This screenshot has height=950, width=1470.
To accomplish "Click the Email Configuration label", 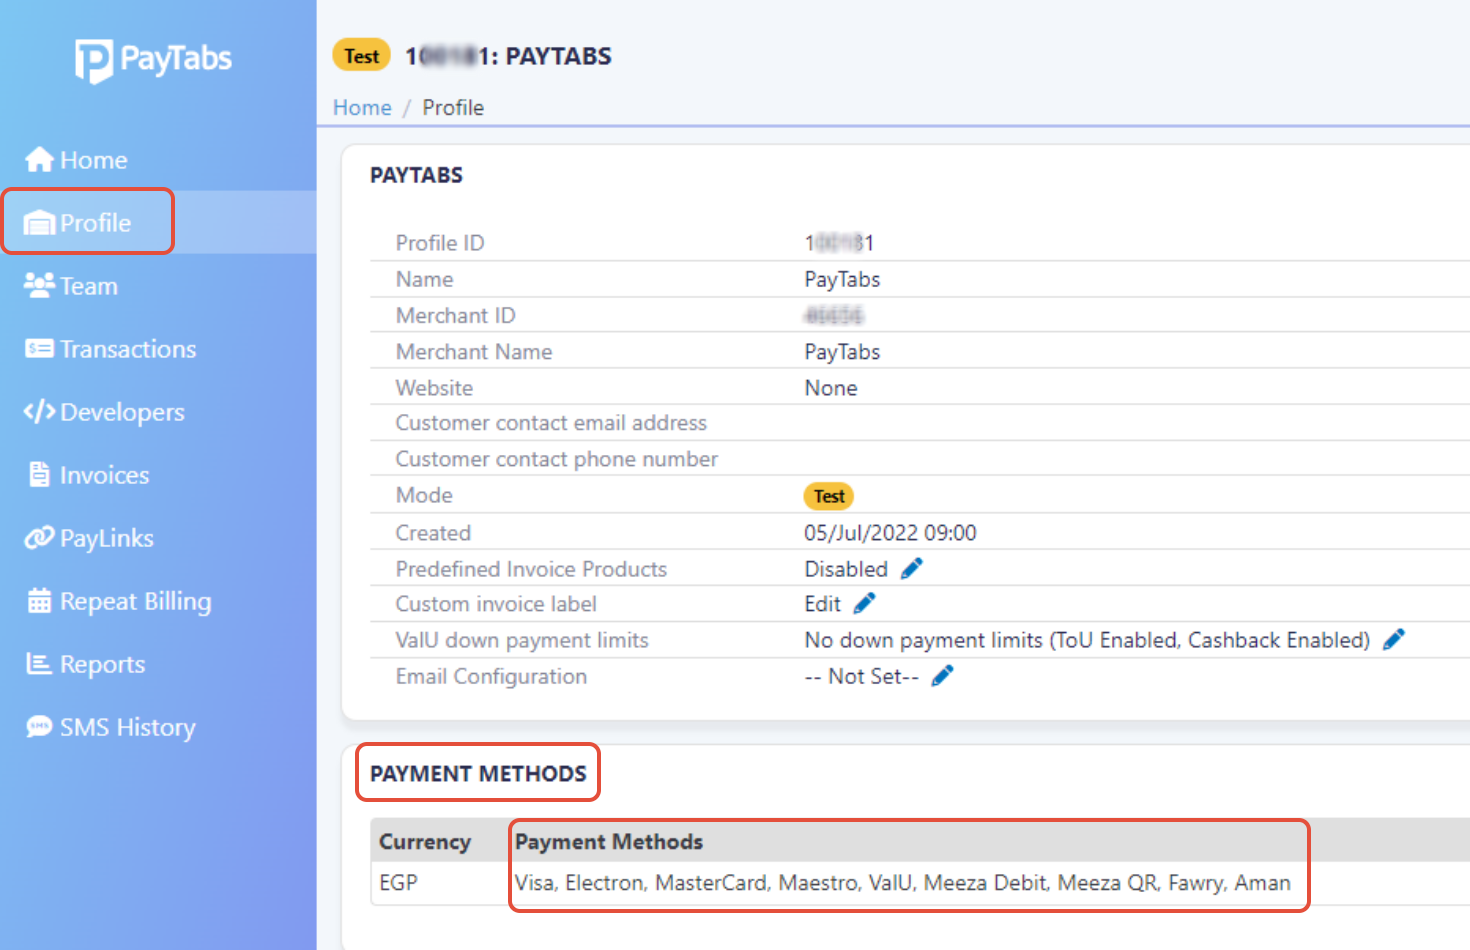I will coord(491,676).
